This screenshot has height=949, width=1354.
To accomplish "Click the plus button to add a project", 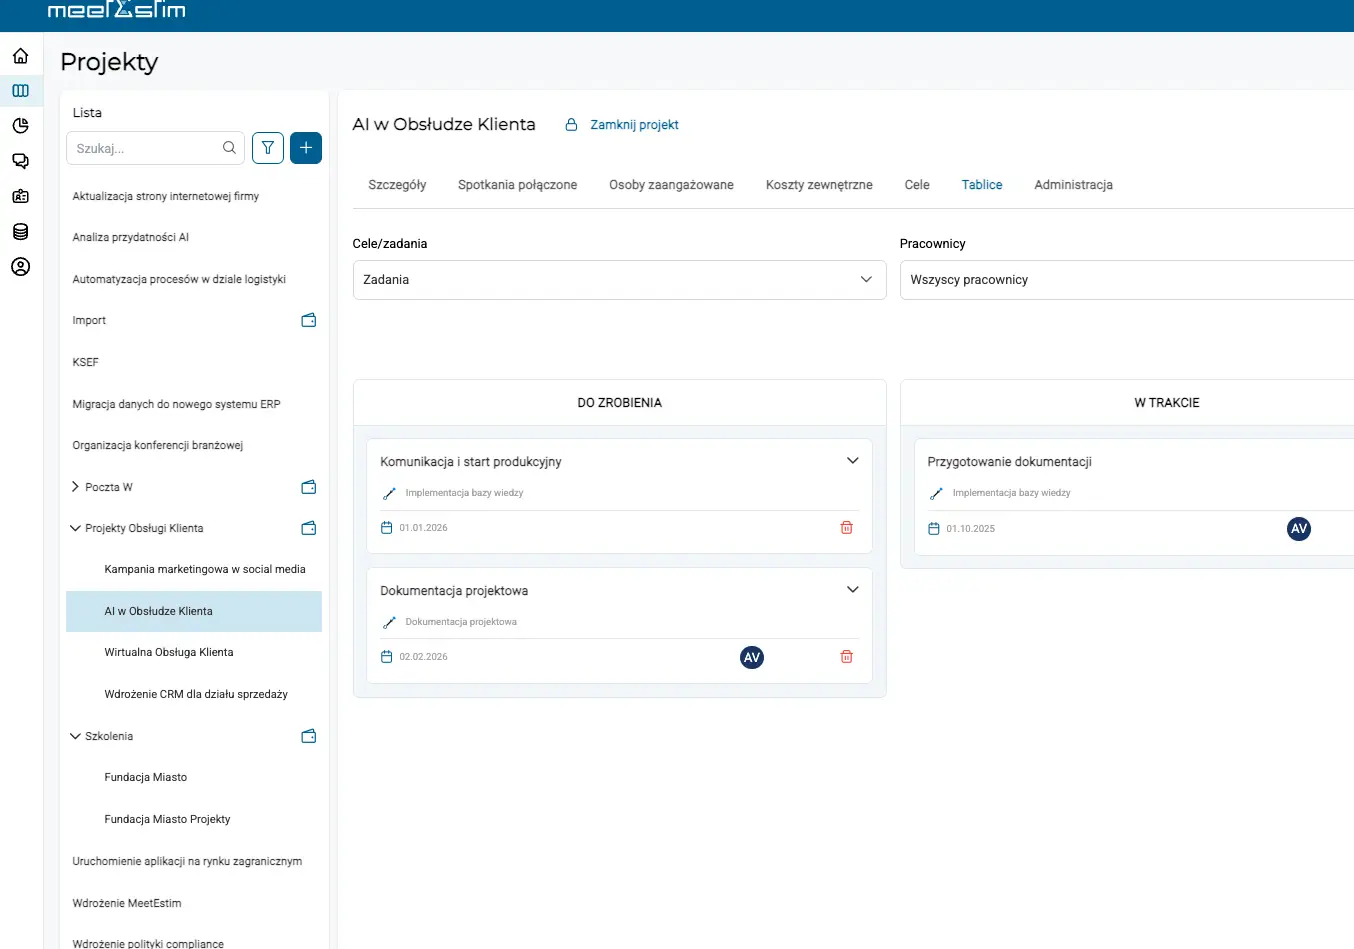I will pyautogui.click(x=306, y=148).
